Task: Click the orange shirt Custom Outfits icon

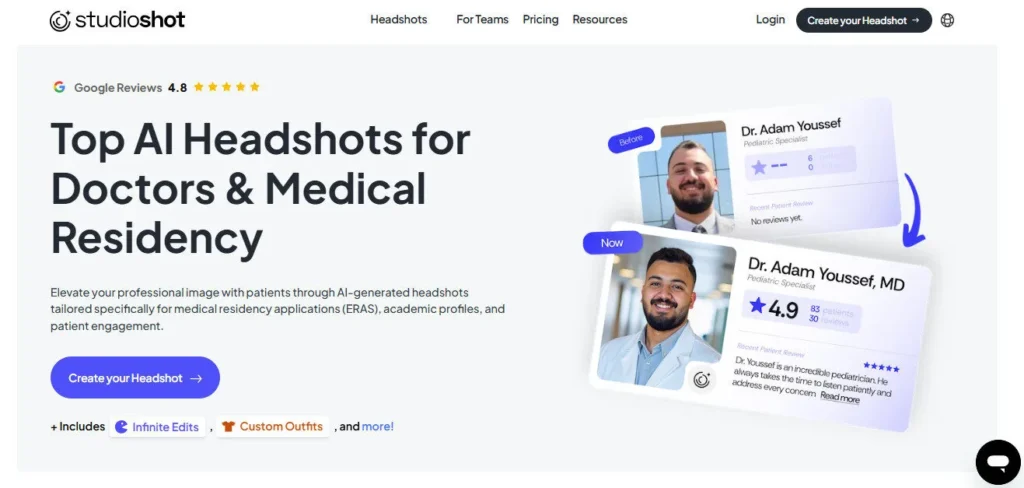Action: pyautogui.click(x=227, y=427)
